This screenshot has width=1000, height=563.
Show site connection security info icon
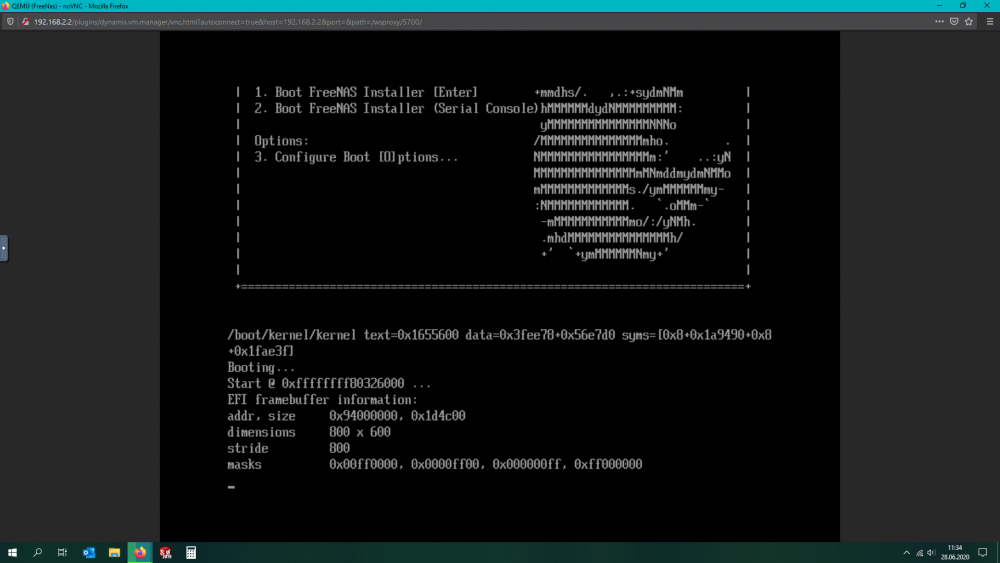[x=26, y=22]
